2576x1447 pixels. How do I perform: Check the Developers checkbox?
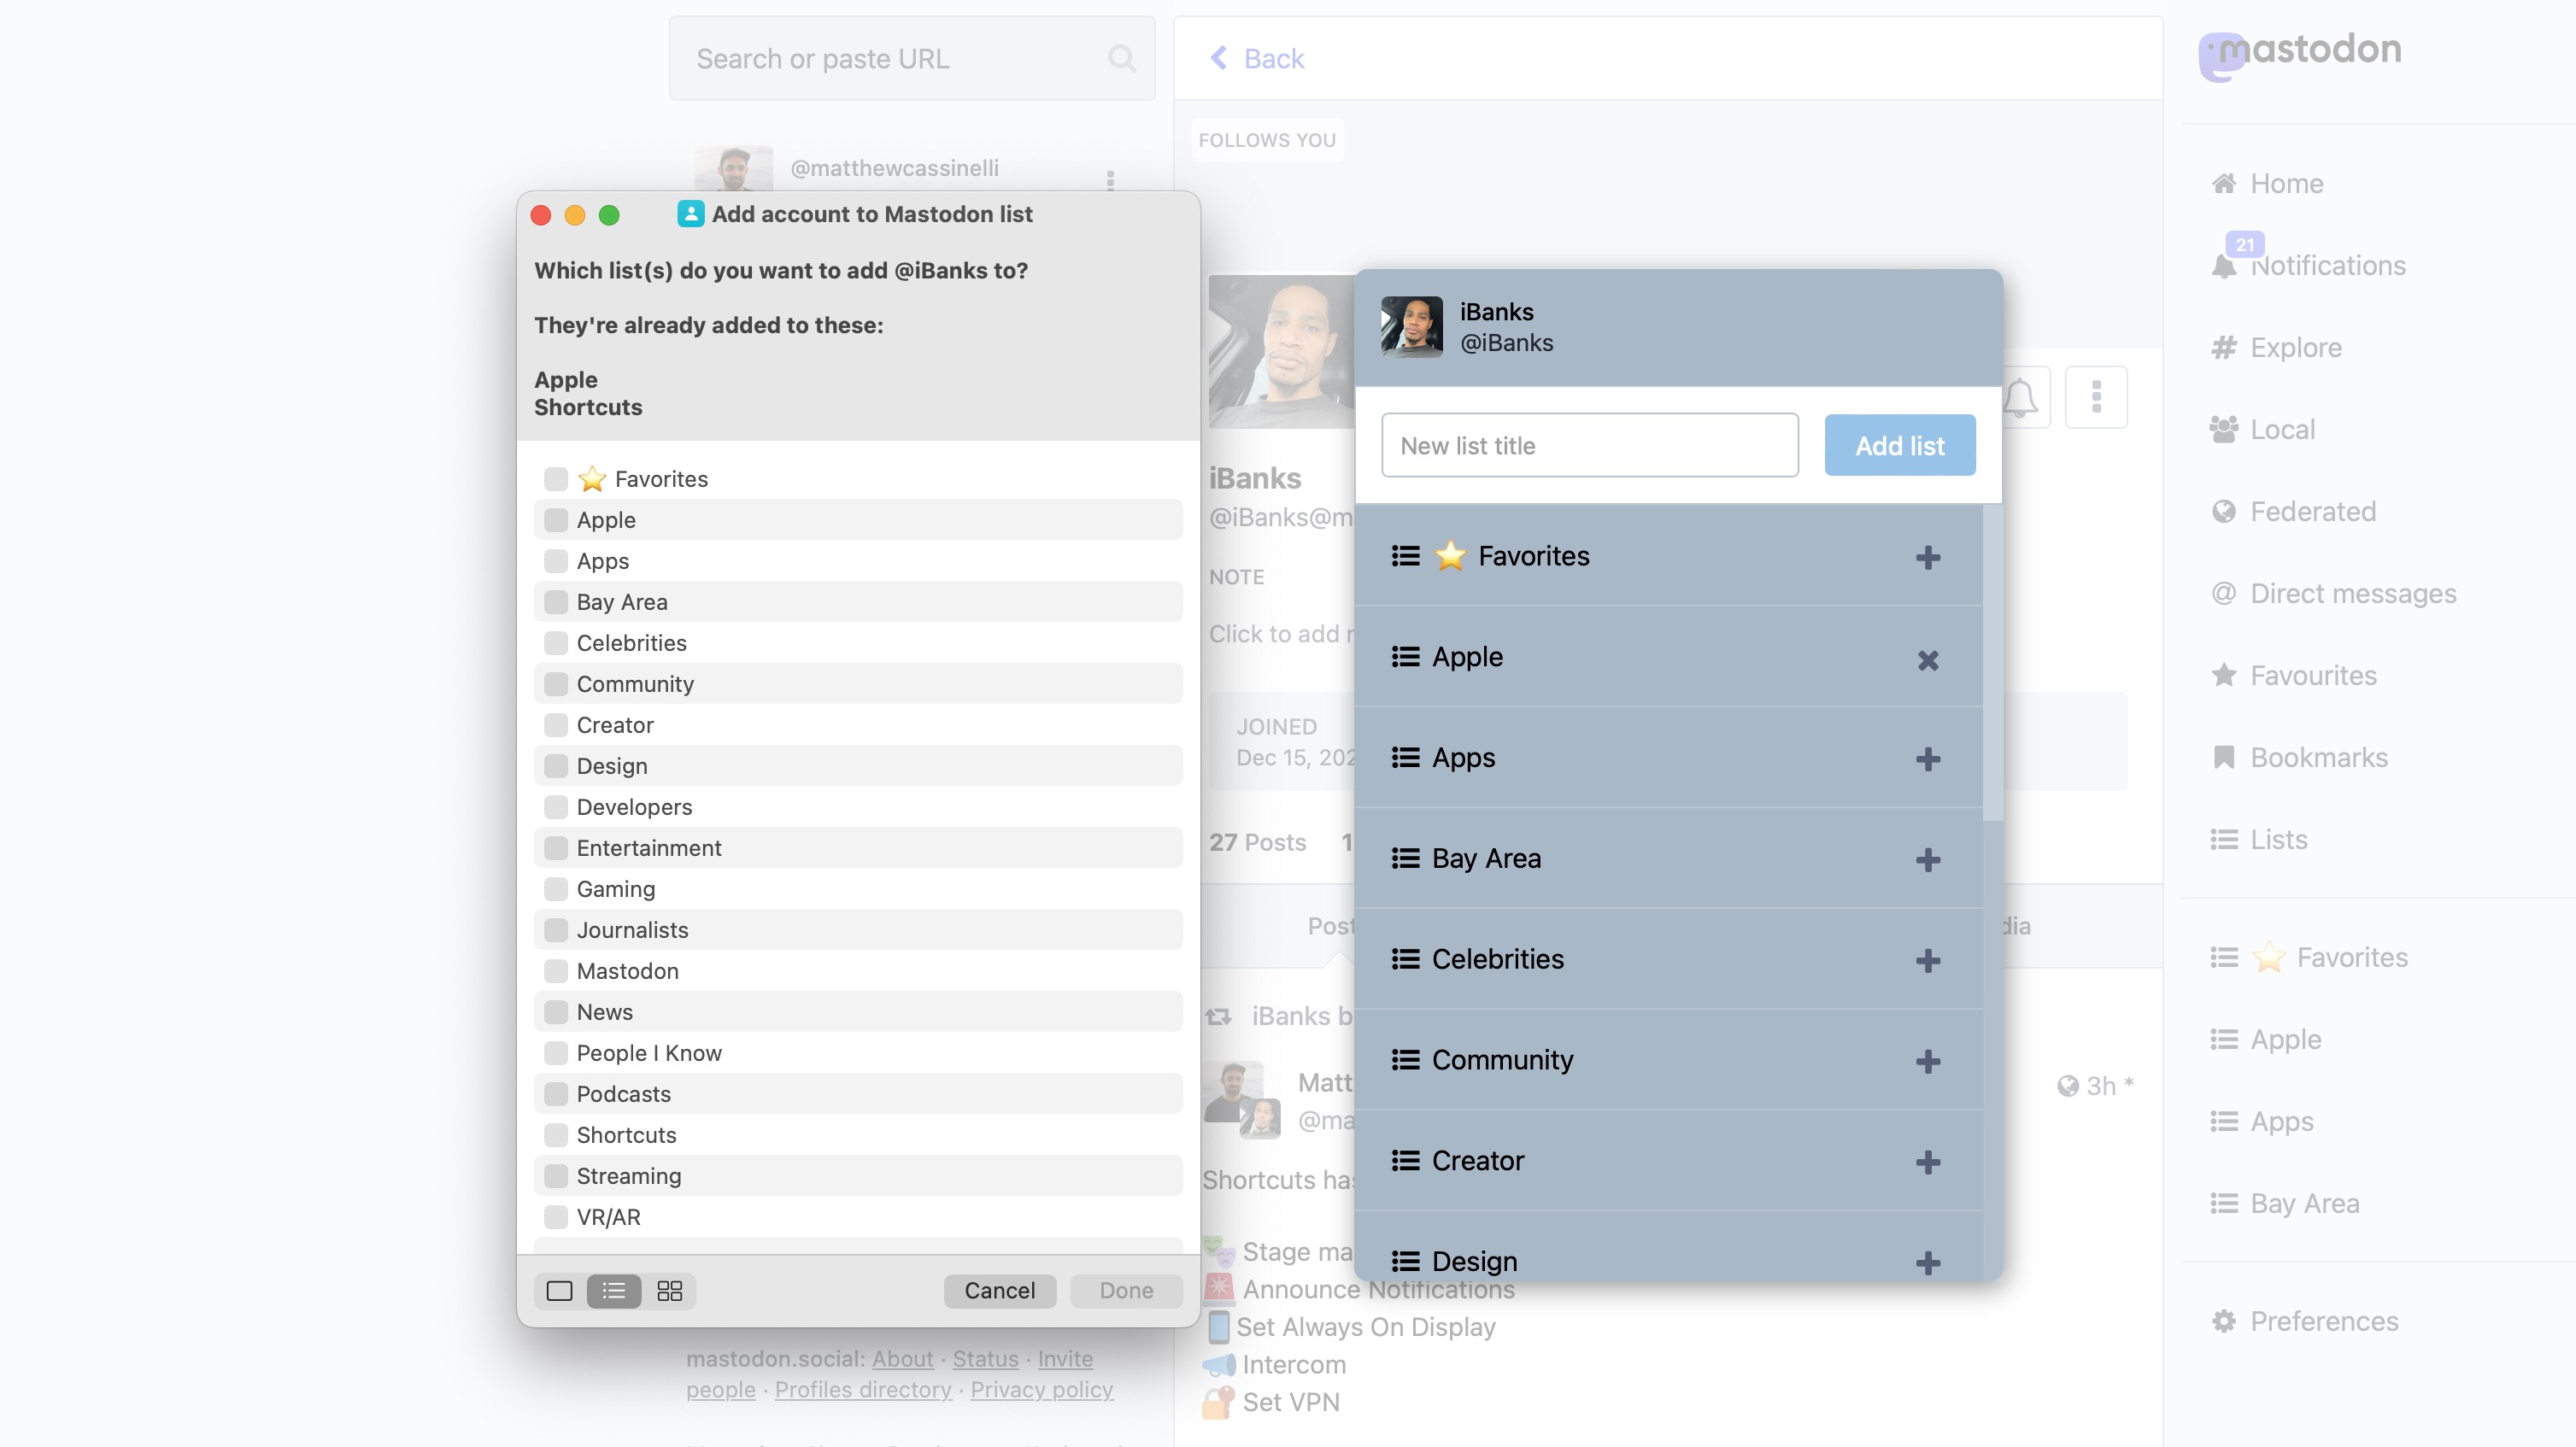click(x=555, y=807)
